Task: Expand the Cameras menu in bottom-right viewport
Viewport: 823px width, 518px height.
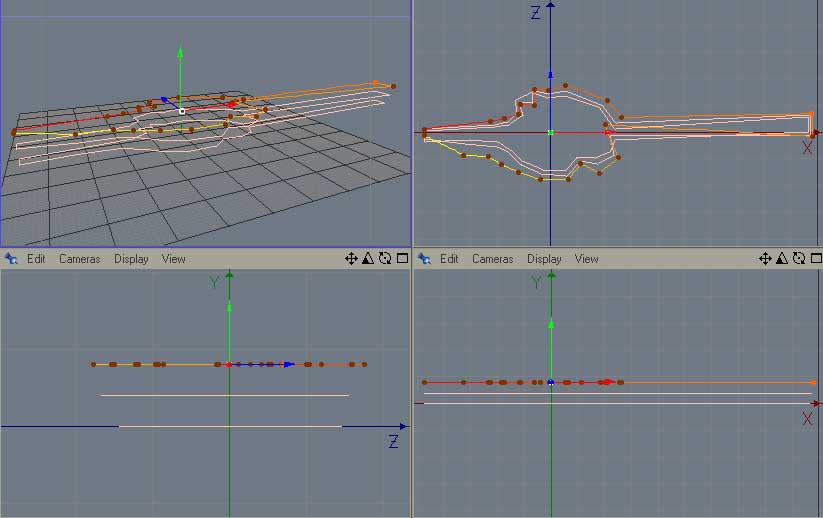Action: click(x=492, y=259)
